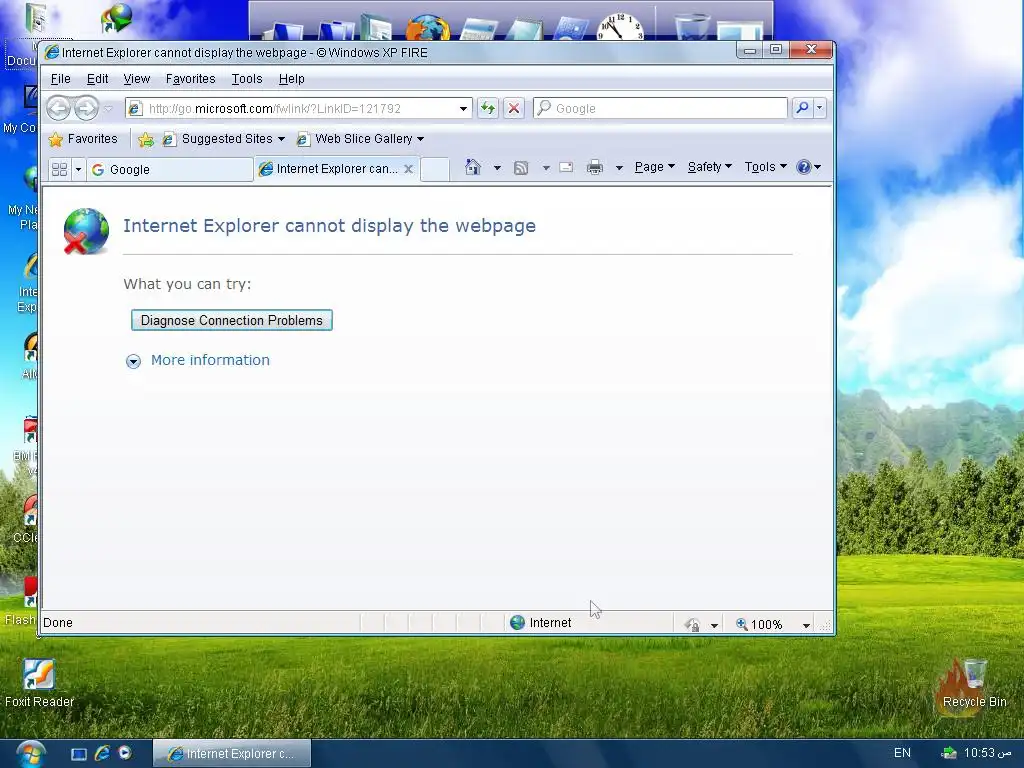Viewport: 1024px width, 768px height.
Task: Open Safety command bar menu
Action: (x=710, y=167)
